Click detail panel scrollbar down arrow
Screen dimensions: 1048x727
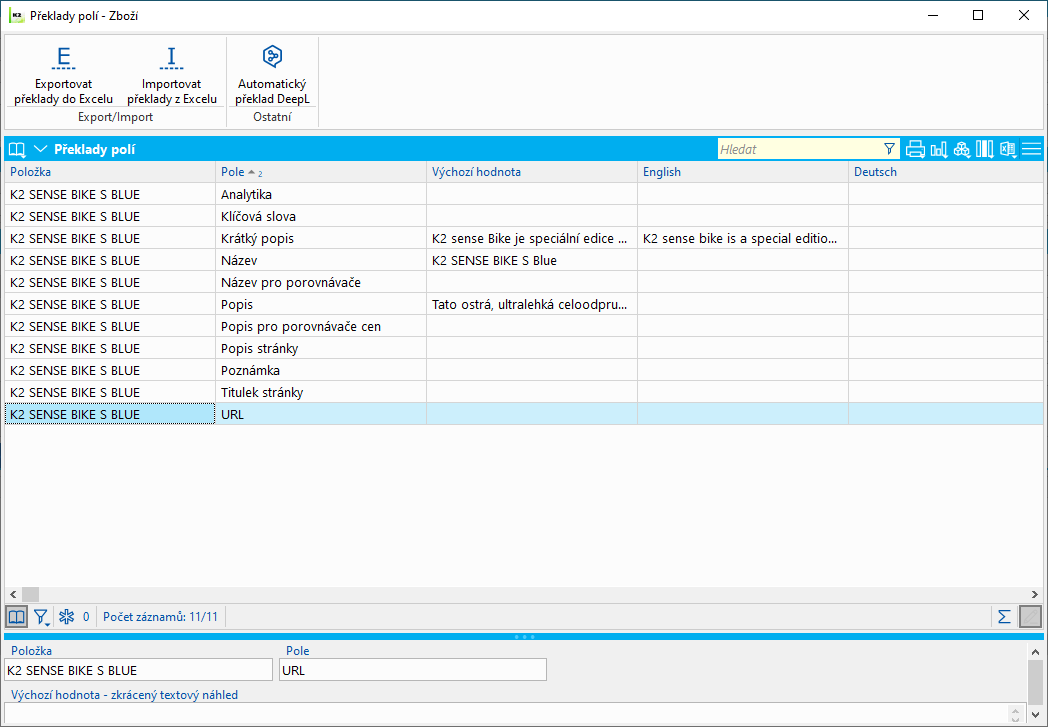coord(1035,716)
